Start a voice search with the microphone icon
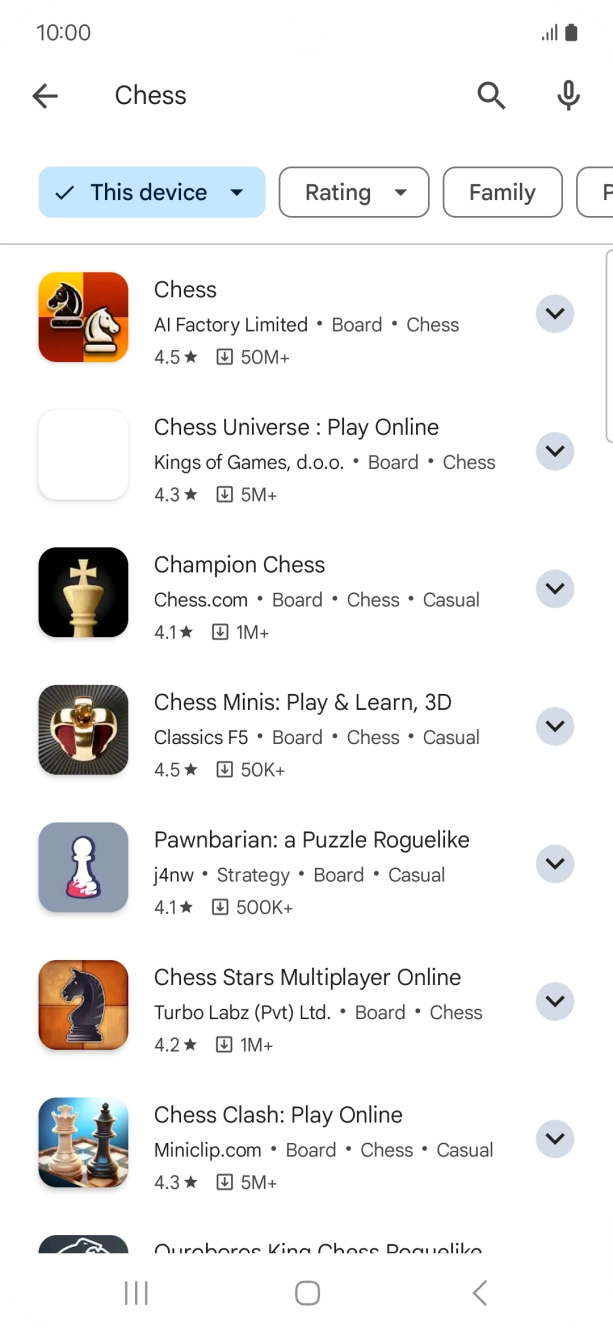This screenshot has height=1330, width=613. [568, 96]
